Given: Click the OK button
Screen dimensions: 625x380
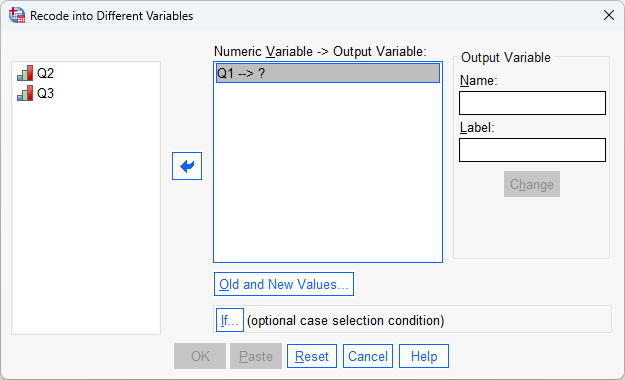Looking at the screenshot, I should [200, 356].
